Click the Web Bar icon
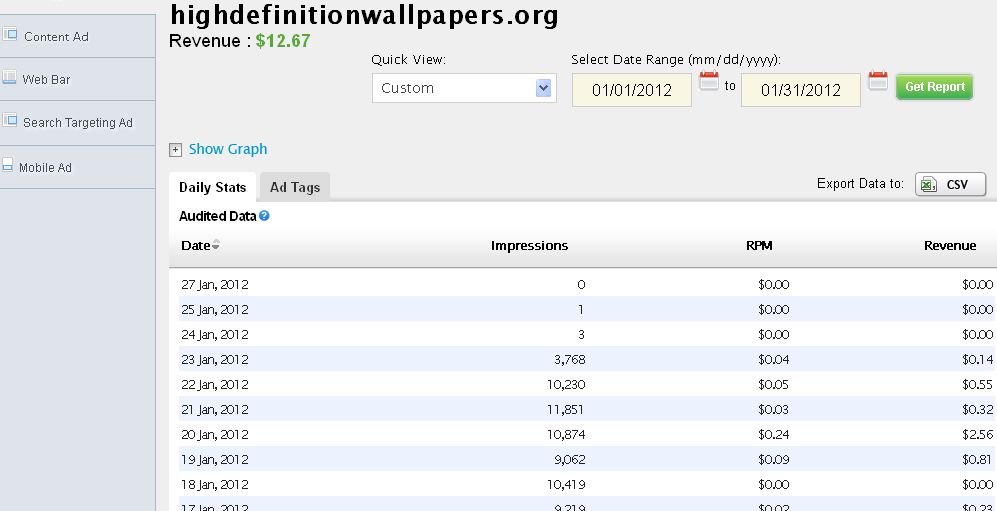This screenshot has width=997, height=511. click(x=9, y=78)
